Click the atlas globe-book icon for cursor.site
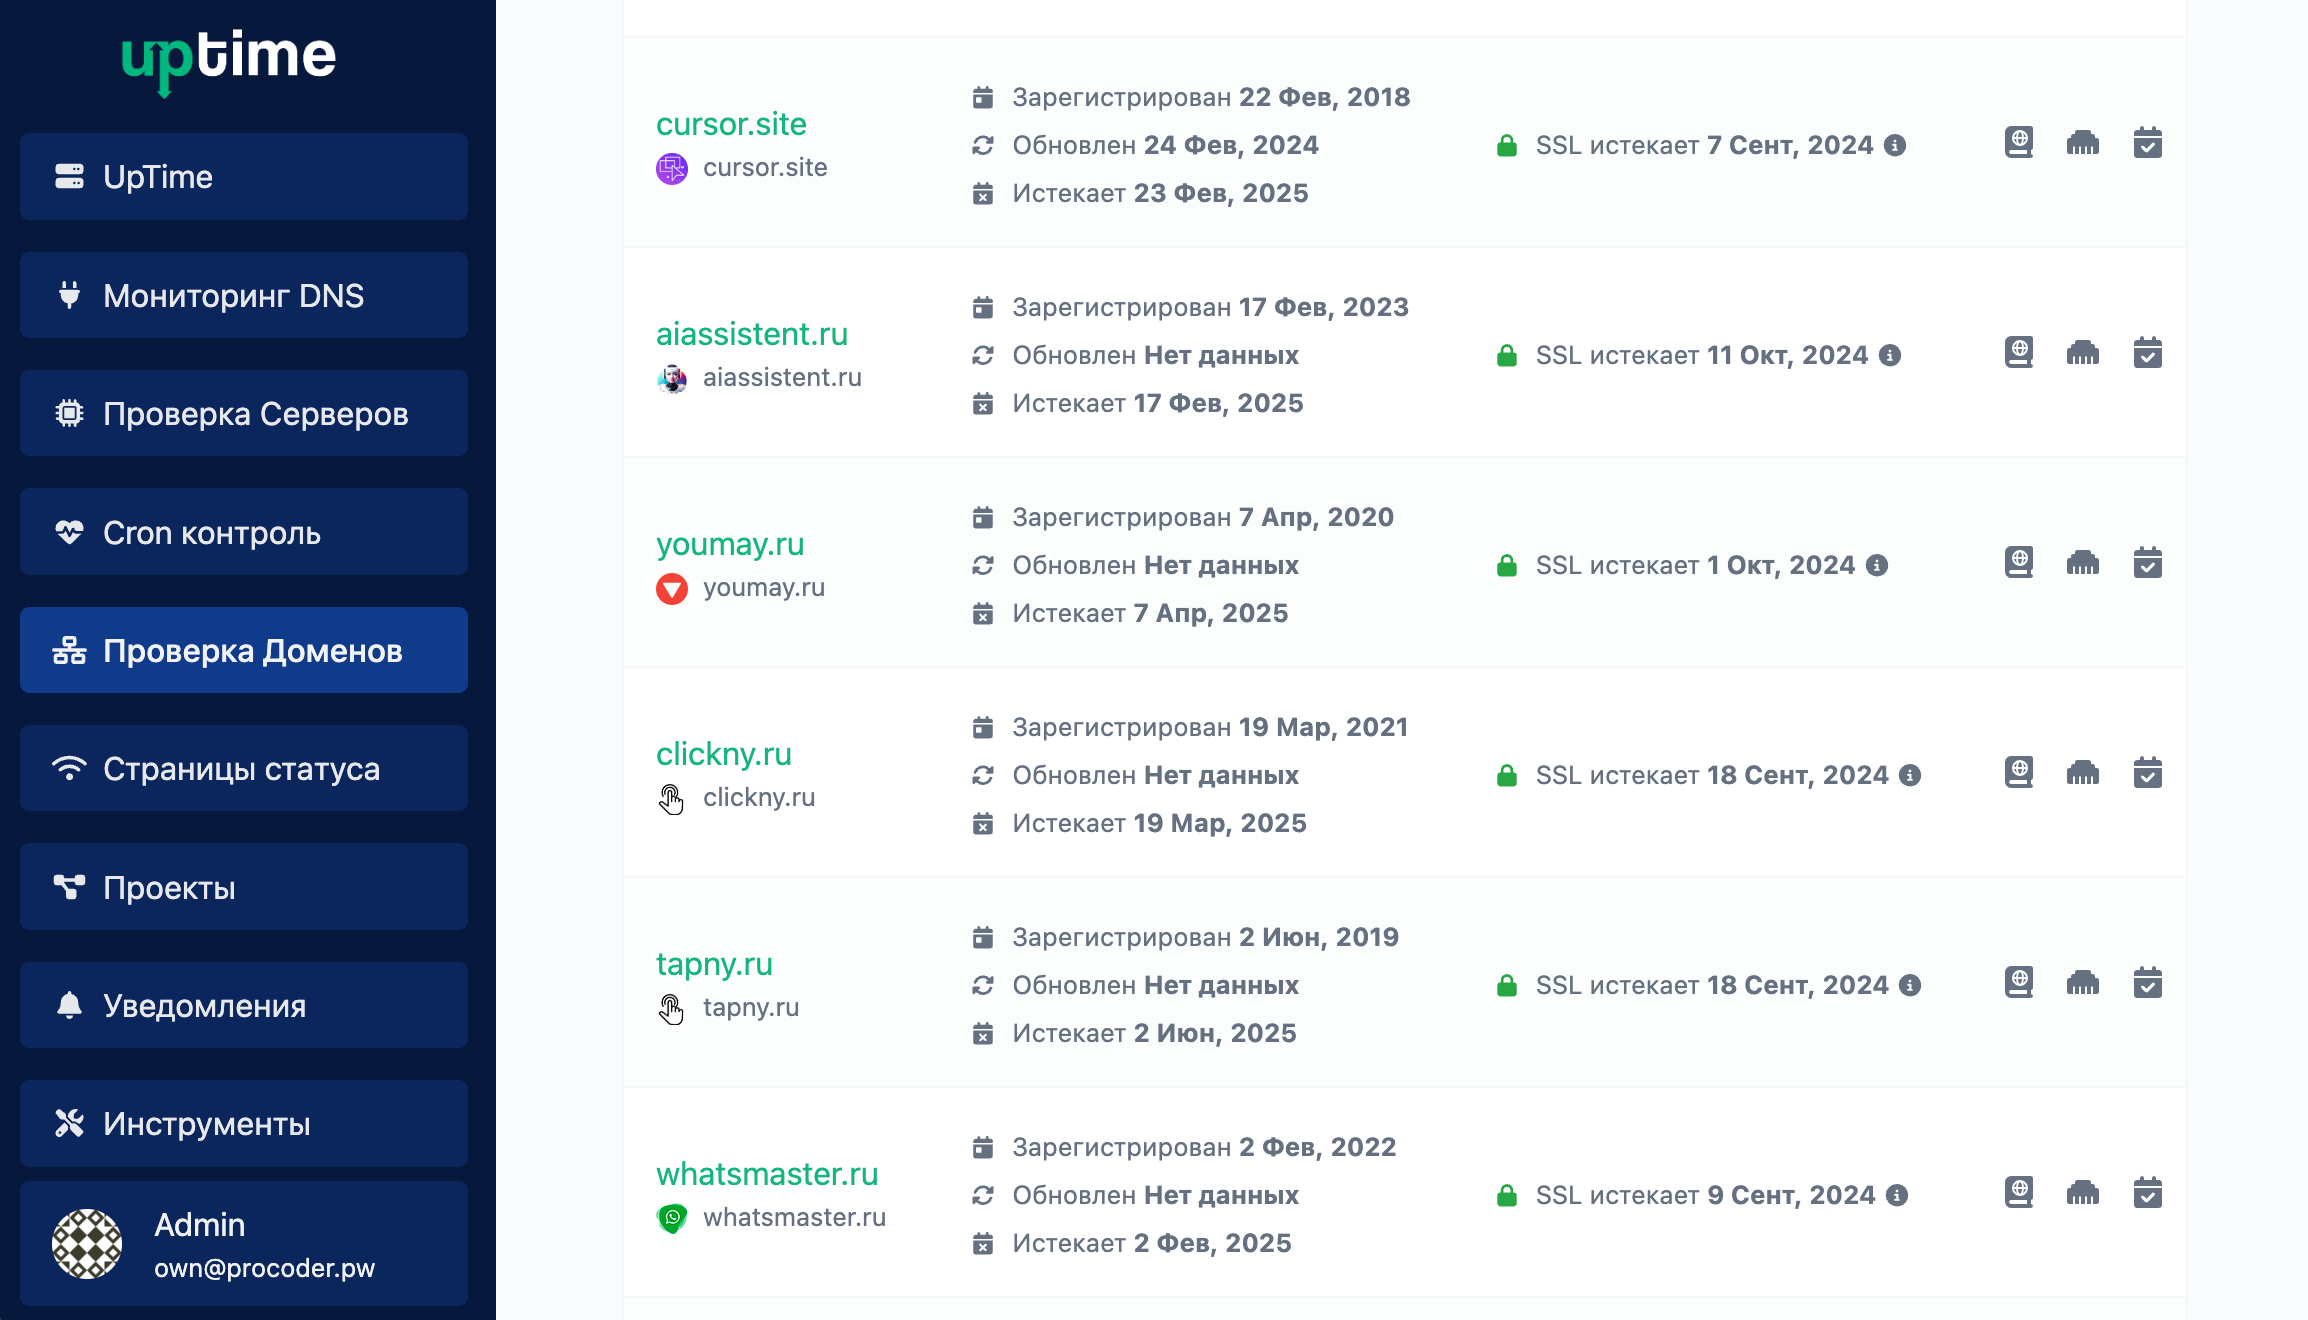The height and width of the screenshot is (1320, 2308). coord(2019,143)
